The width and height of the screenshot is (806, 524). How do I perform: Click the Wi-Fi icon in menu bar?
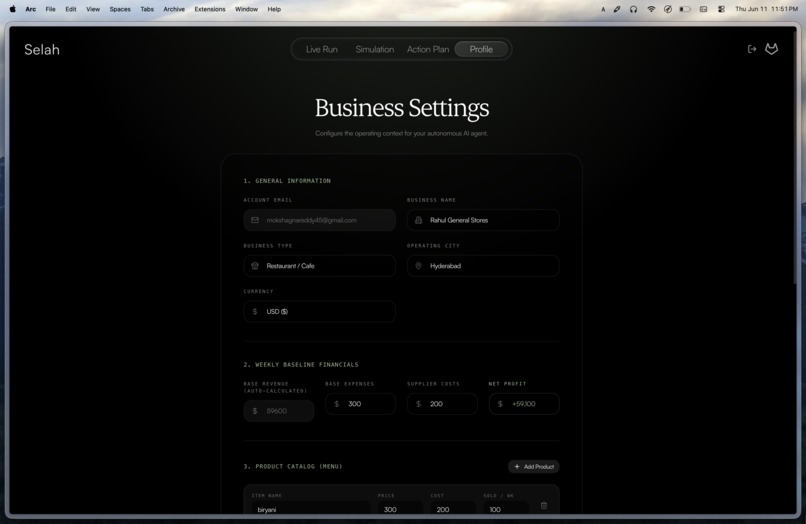(x=651, y=9)
